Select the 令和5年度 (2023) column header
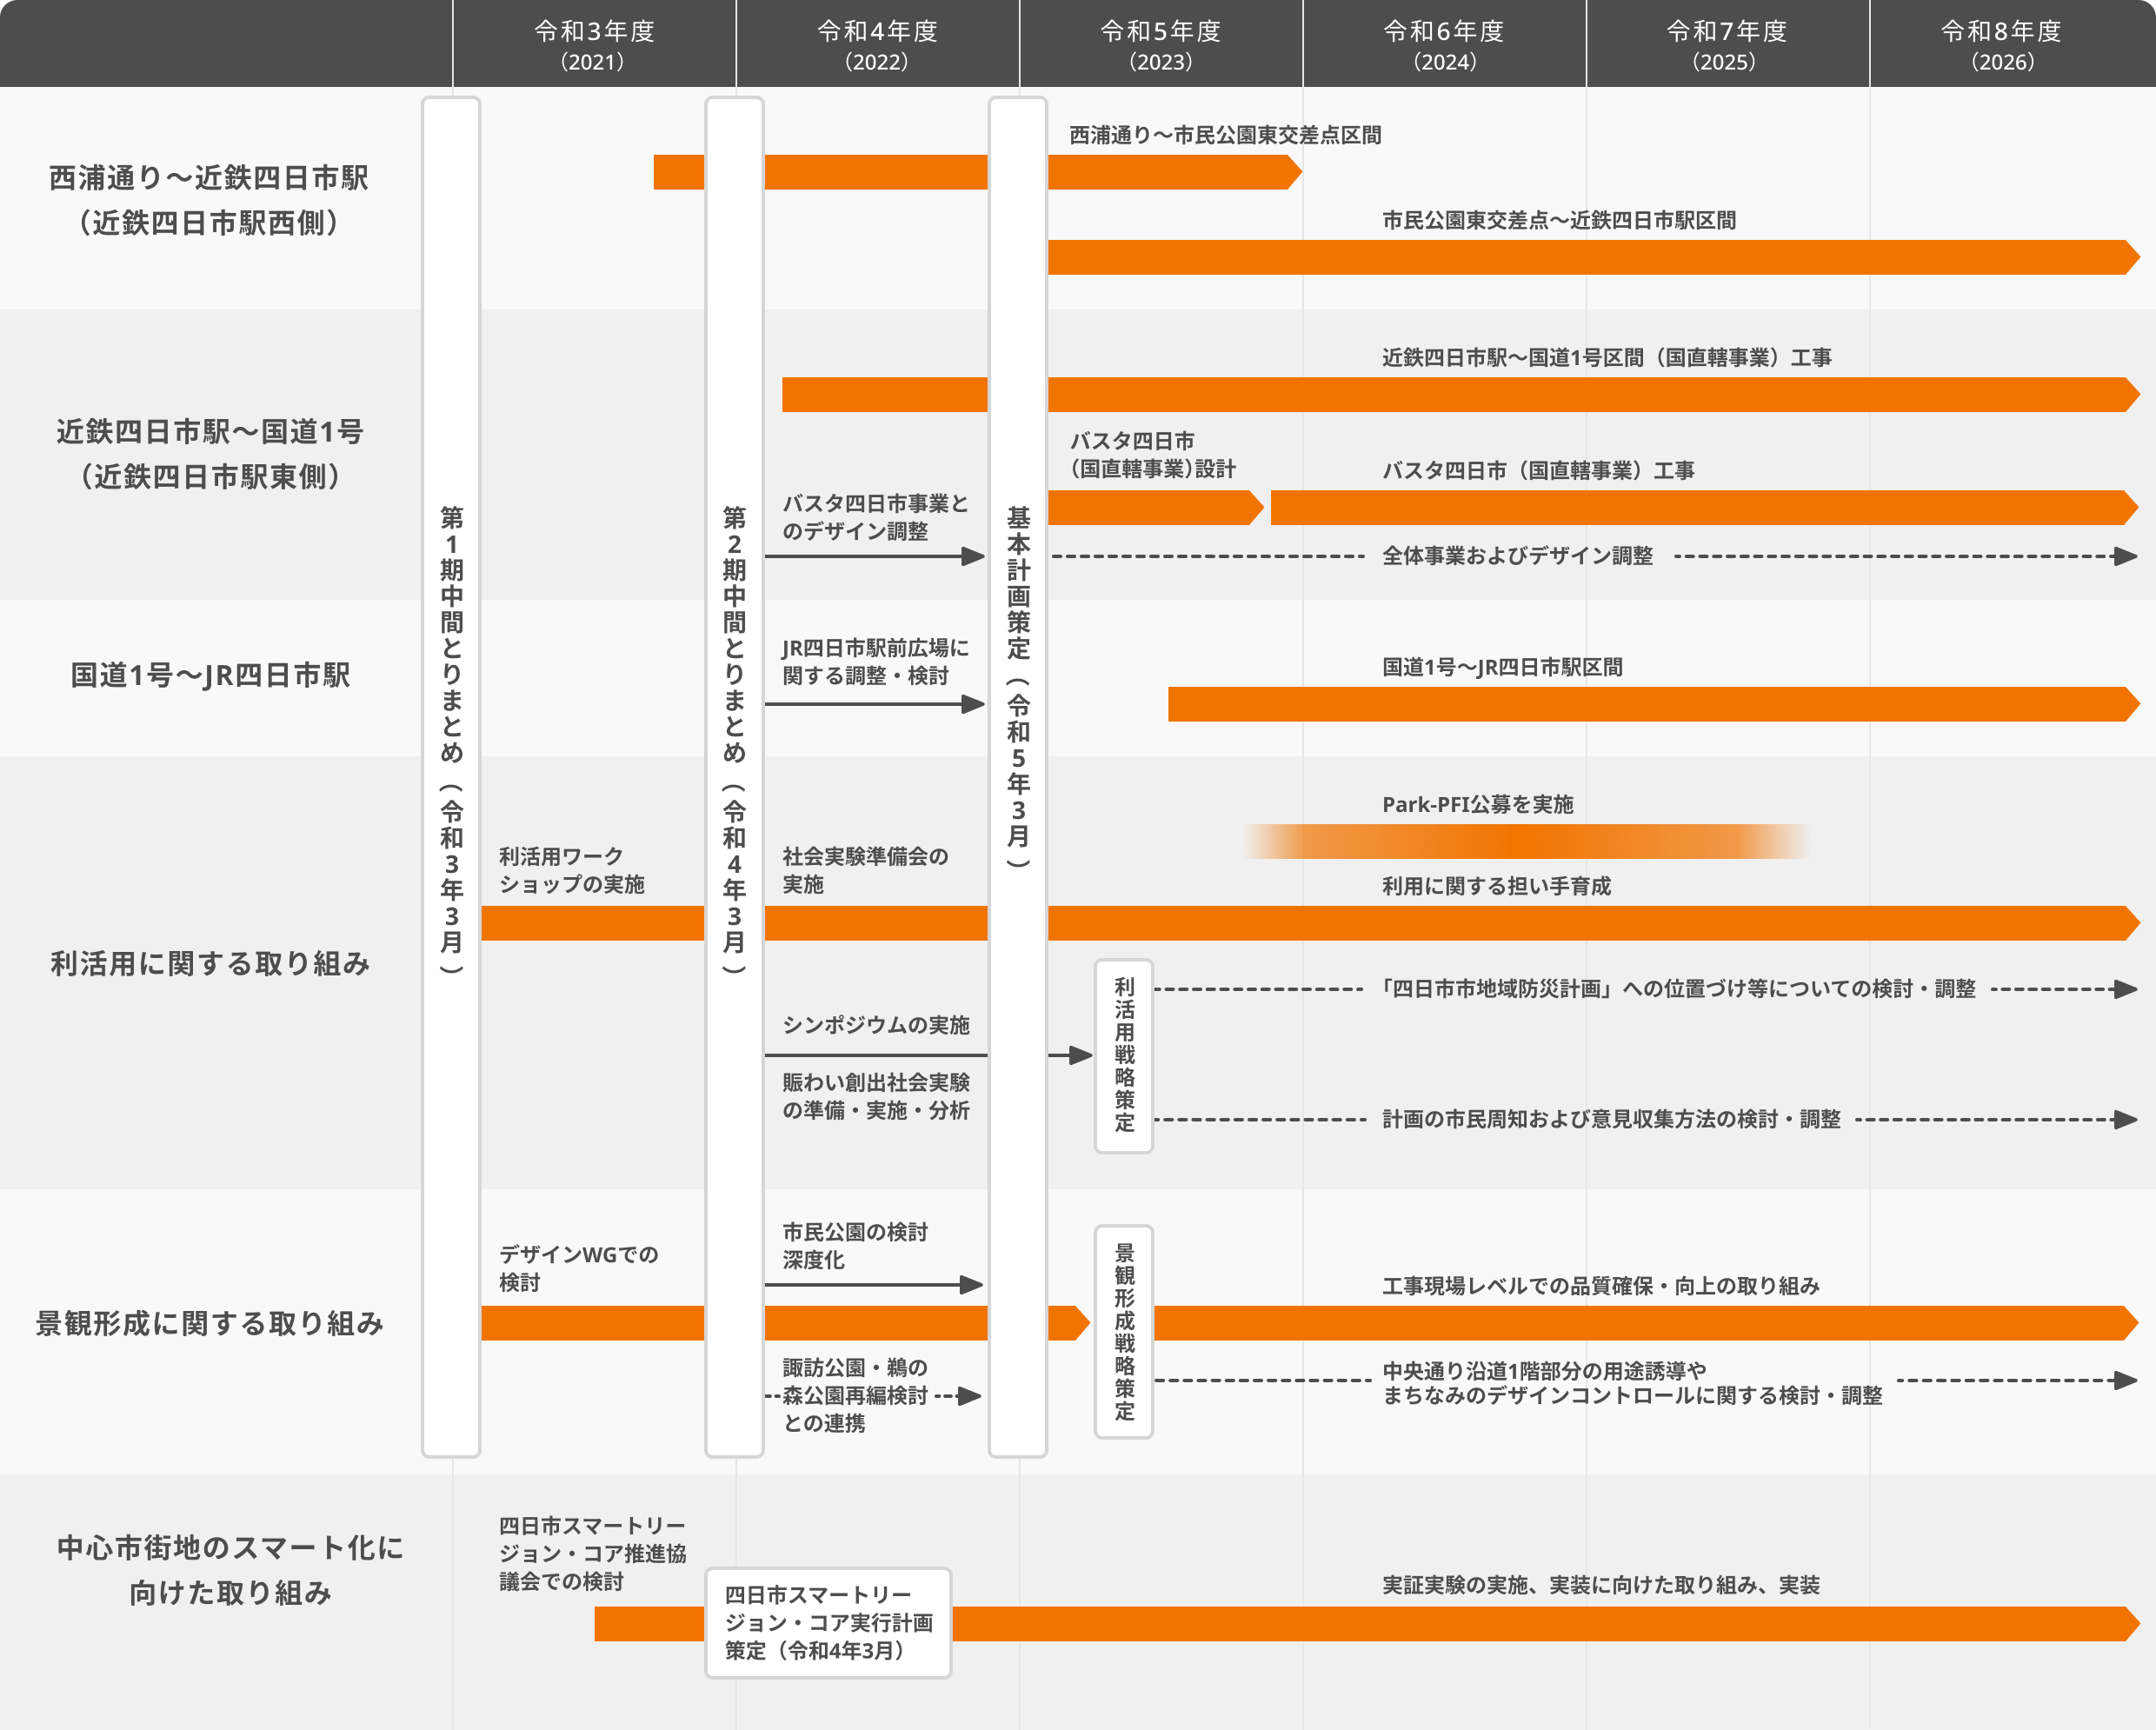The image size is (2156, 1730). click(1161, 45)
